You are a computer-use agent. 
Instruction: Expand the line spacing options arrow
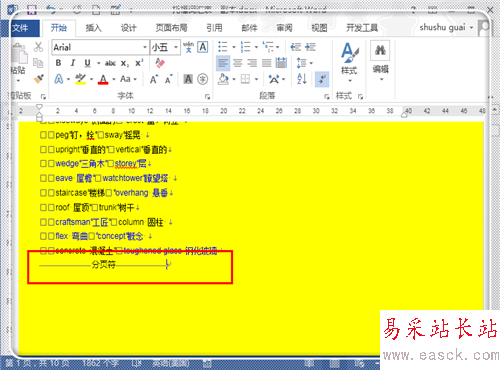tap(311, 63)
